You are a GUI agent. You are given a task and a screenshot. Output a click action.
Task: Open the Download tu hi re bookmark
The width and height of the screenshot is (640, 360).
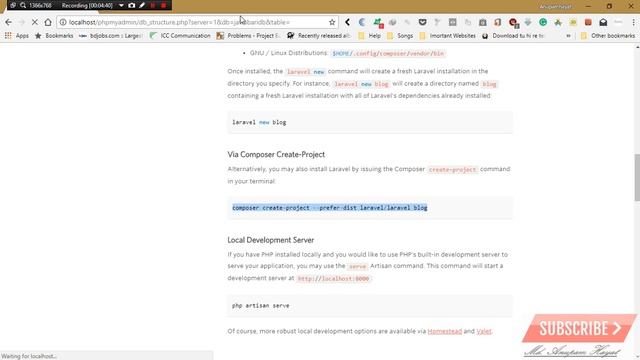(x=513, y=36)
